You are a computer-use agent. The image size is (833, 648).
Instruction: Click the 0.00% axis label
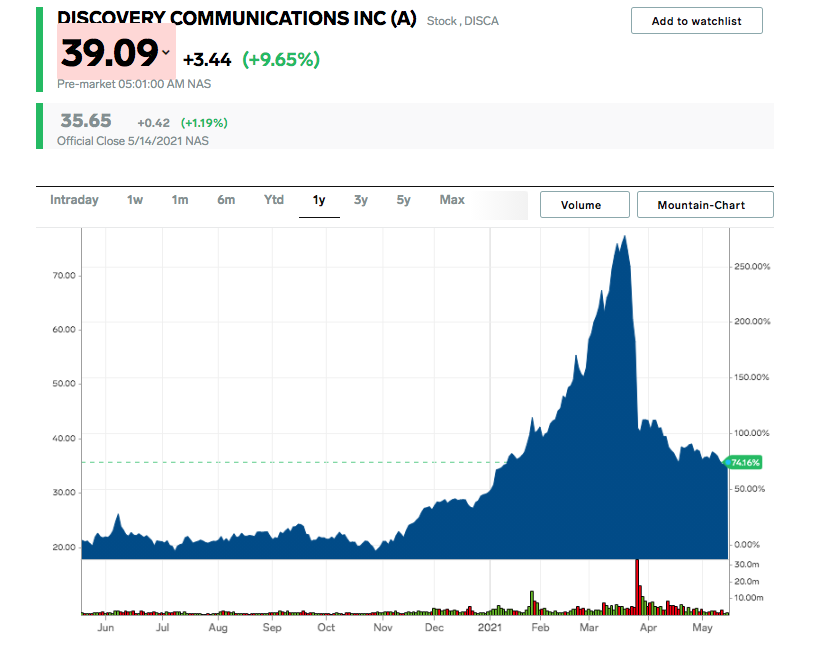click(x=747, y=544)
